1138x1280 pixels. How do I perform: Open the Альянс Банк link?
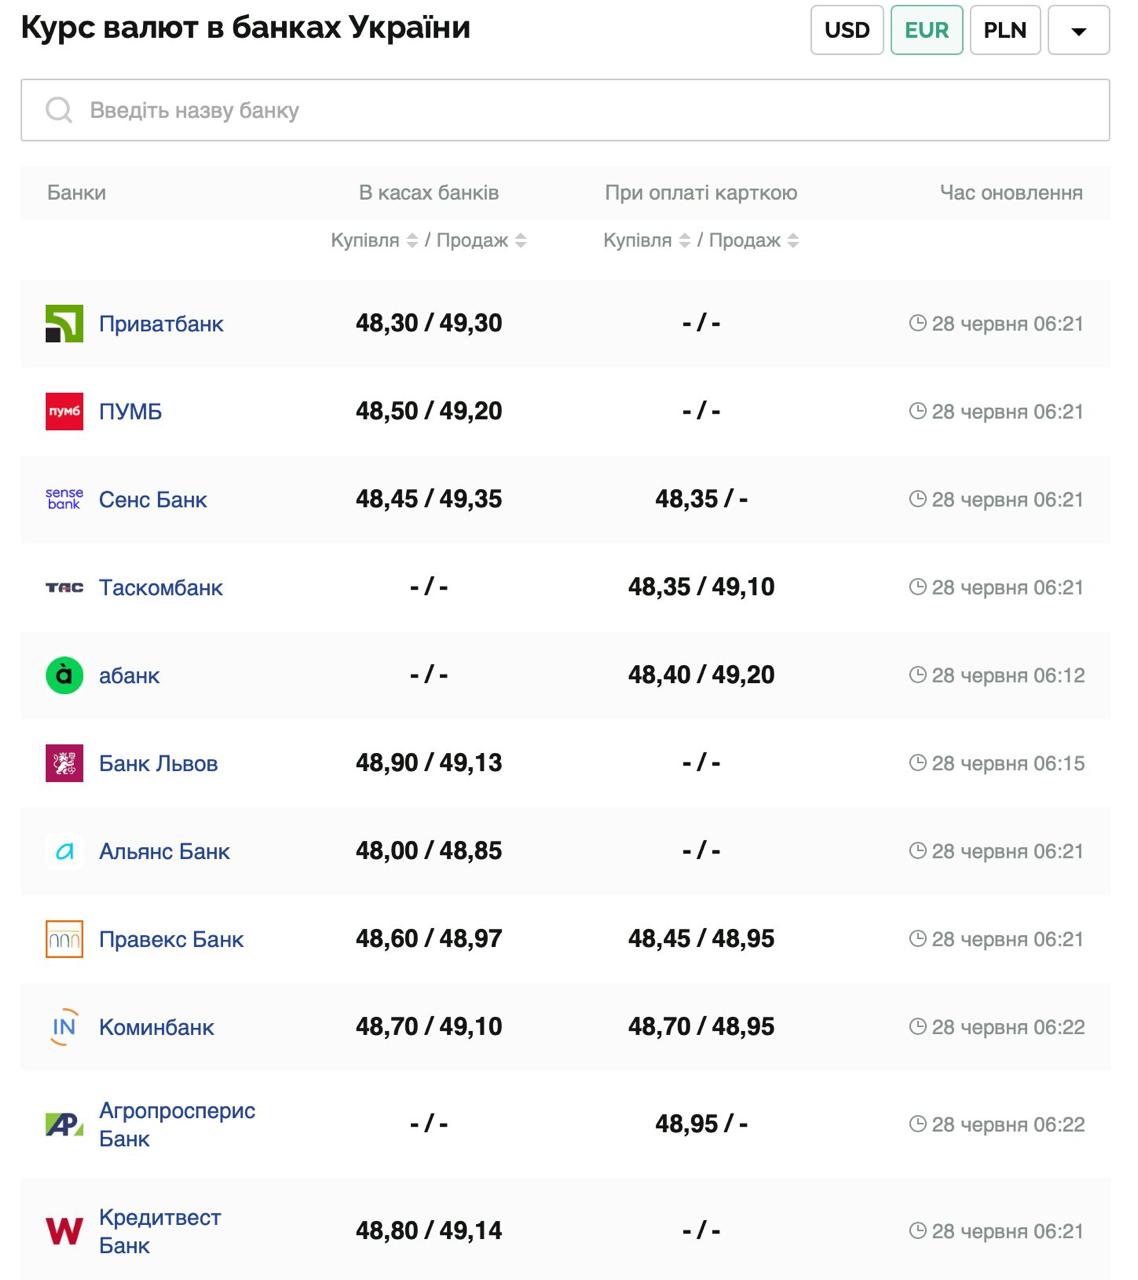(x=164, y=852)
